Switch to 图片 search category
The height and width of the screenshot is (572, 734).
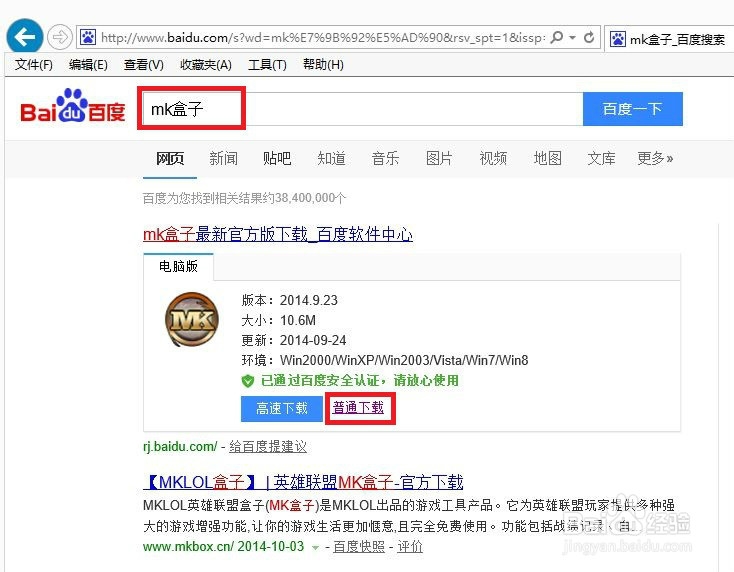439,159
